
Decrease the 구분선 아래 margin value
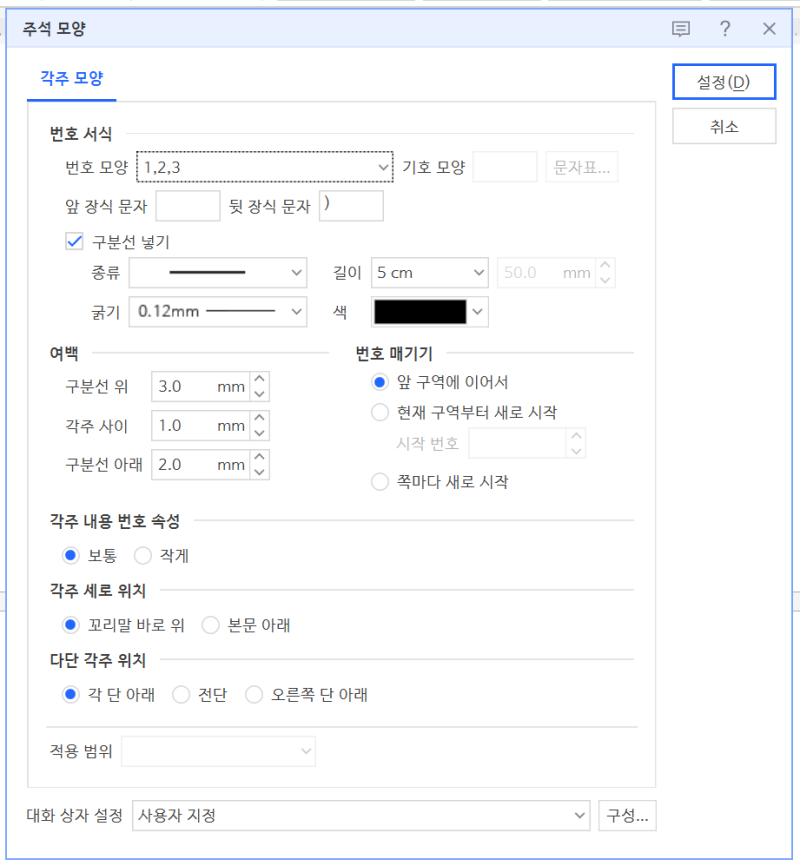point(260,472)
